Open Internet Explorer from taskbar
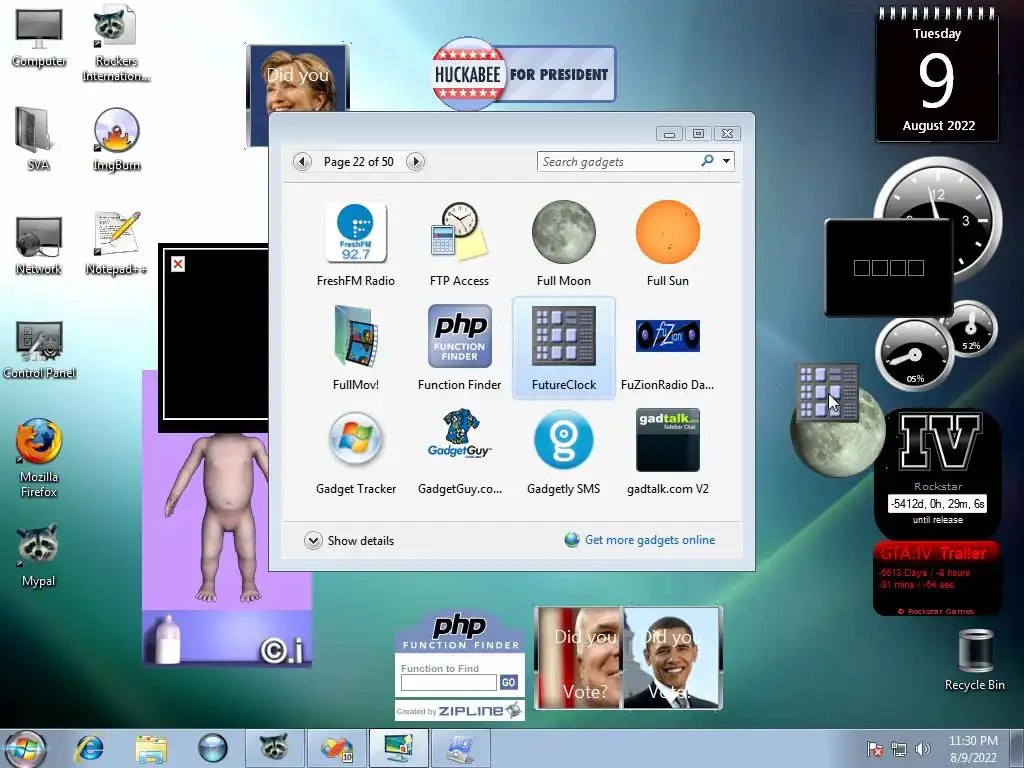 pos(89,748)
